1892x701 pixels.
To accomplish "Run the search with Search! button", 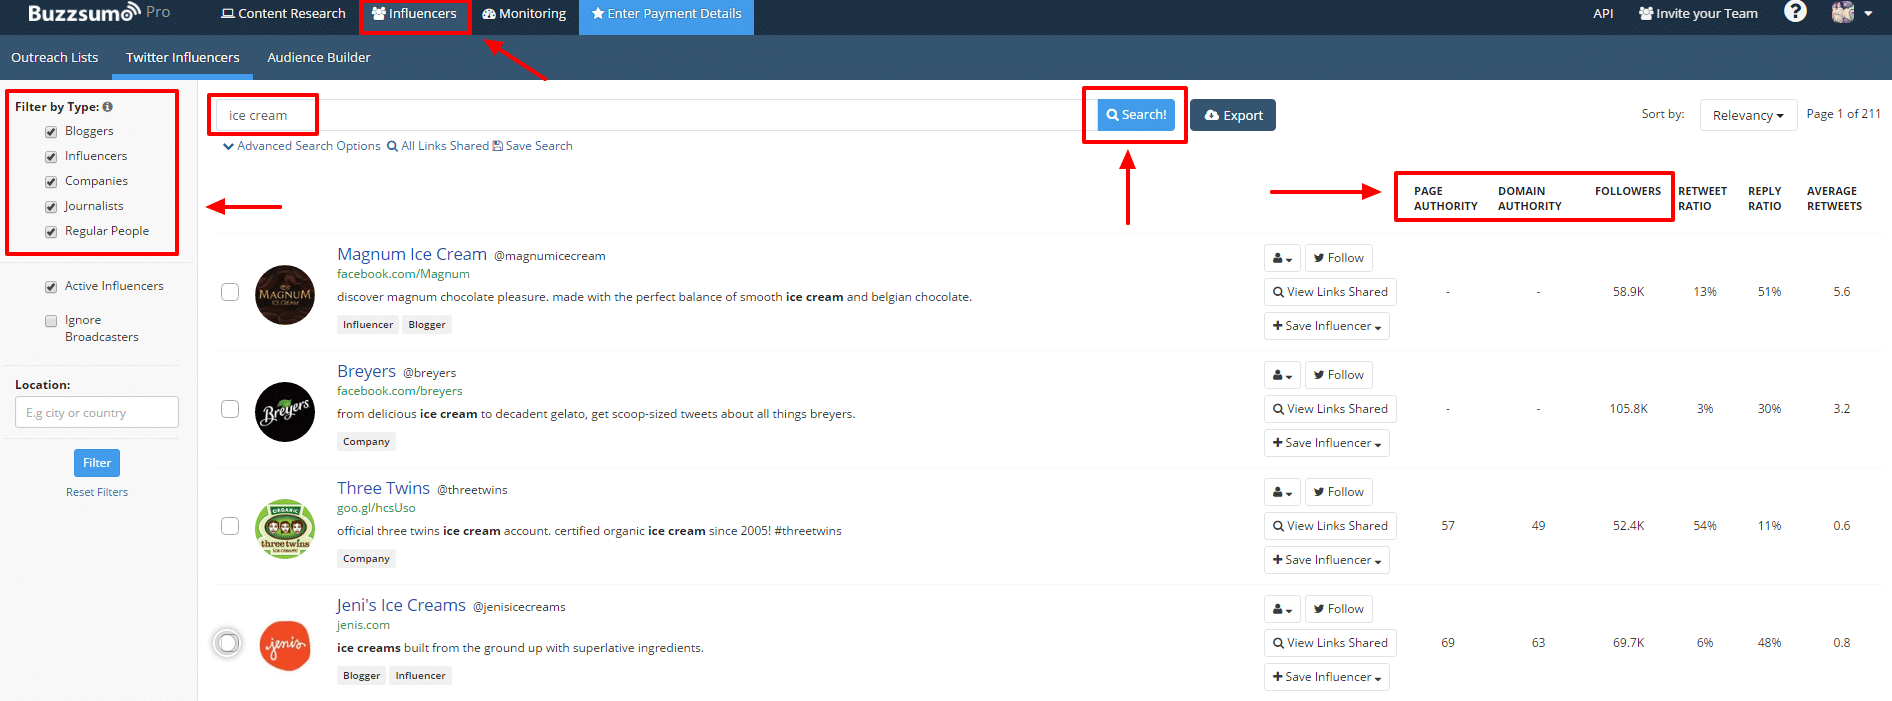I will 1136,115.
